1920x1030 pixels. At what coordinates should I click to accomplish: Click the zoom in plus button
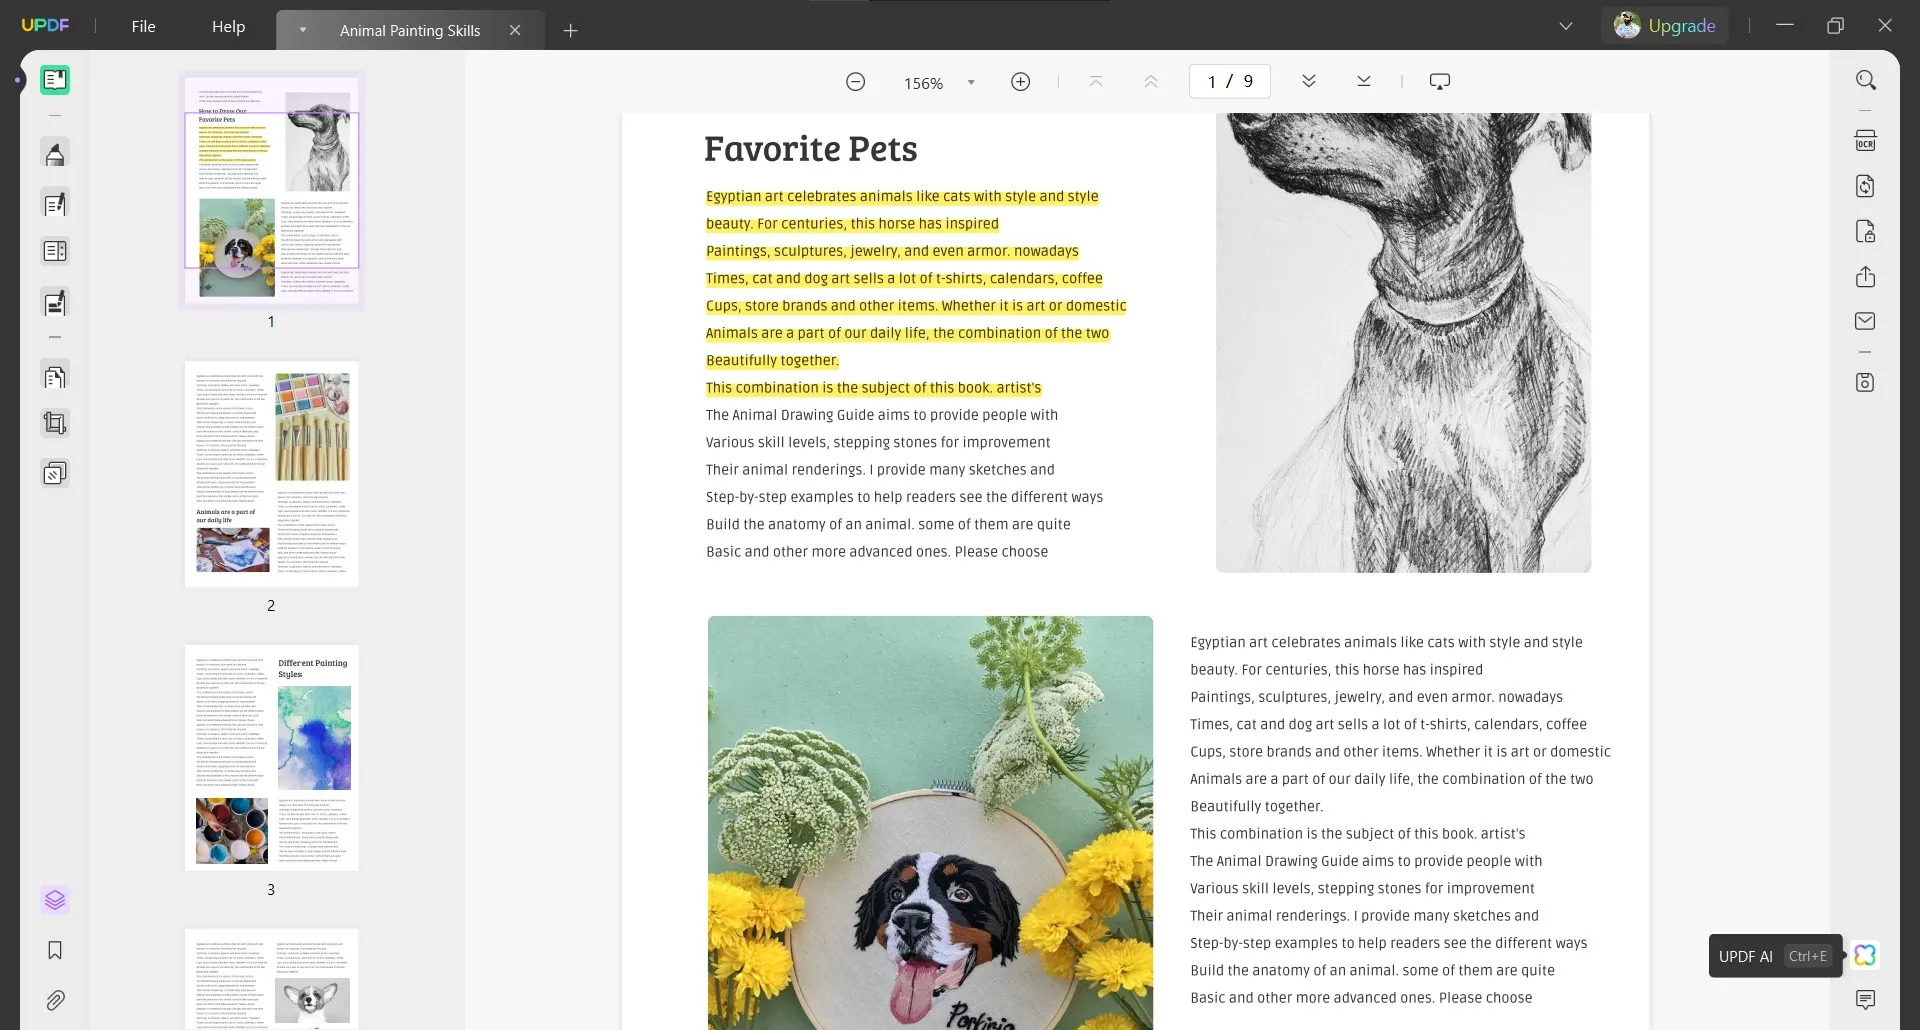pos(1020,82)
